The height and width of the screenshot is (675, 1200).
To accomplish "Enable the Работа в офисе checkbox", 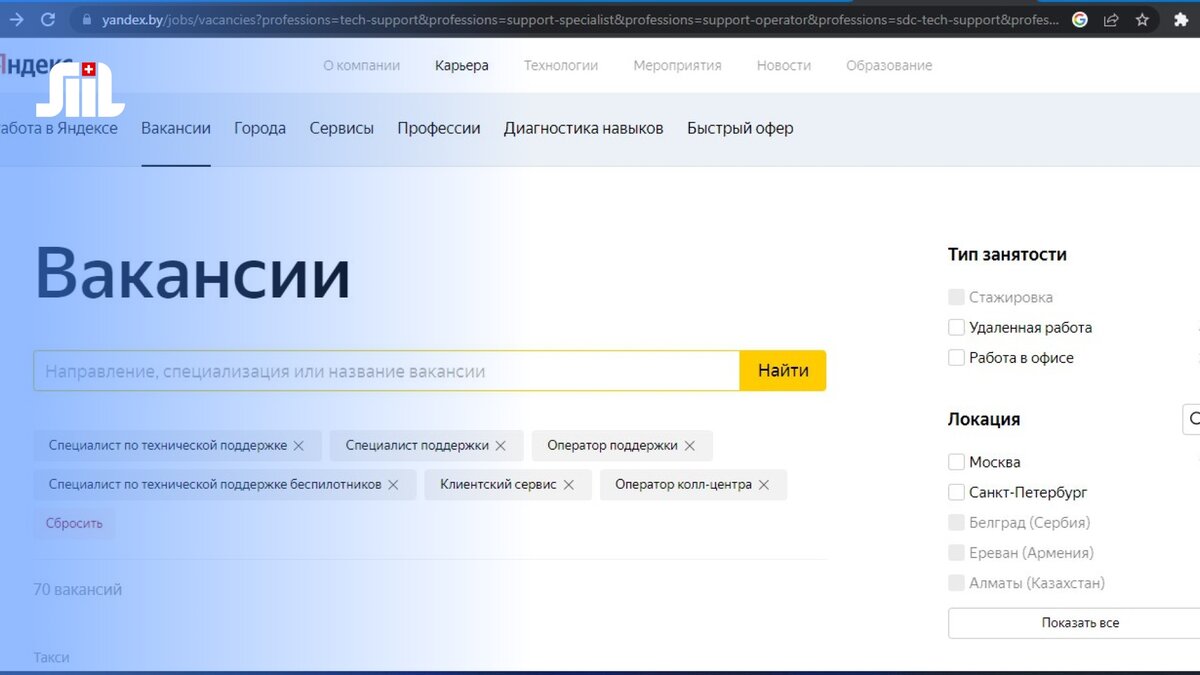I will [956, 357].
